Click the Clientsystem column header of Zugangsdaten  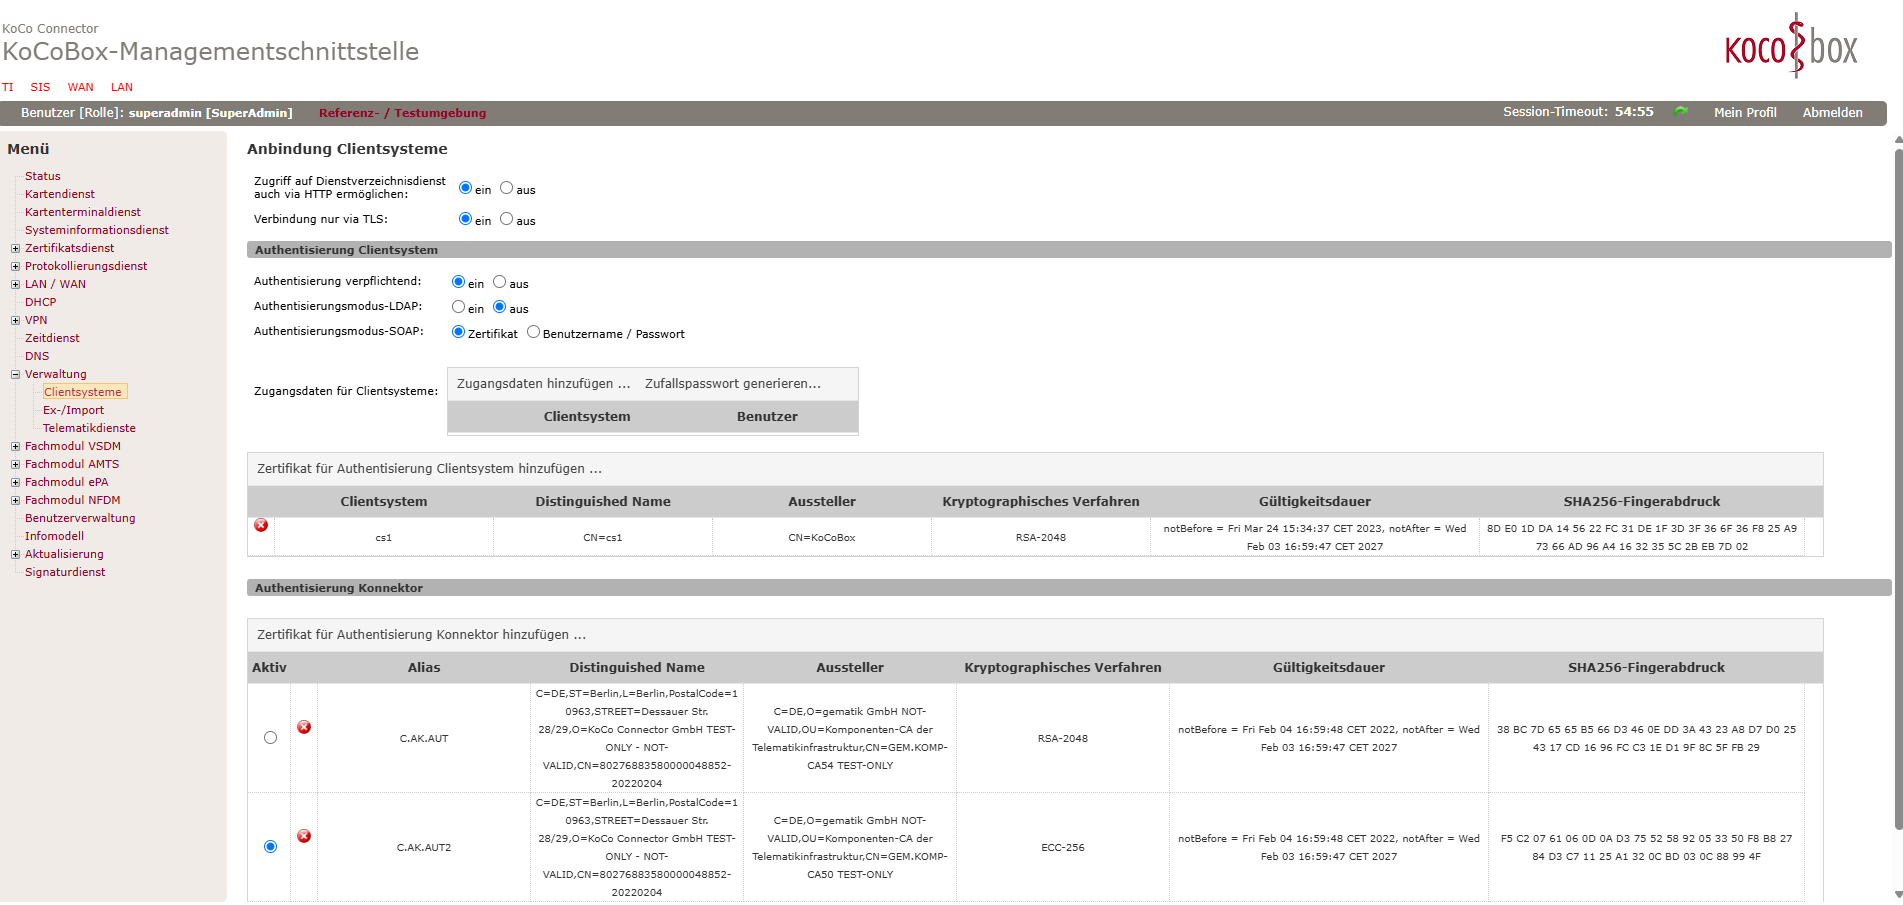click(587, 417)
